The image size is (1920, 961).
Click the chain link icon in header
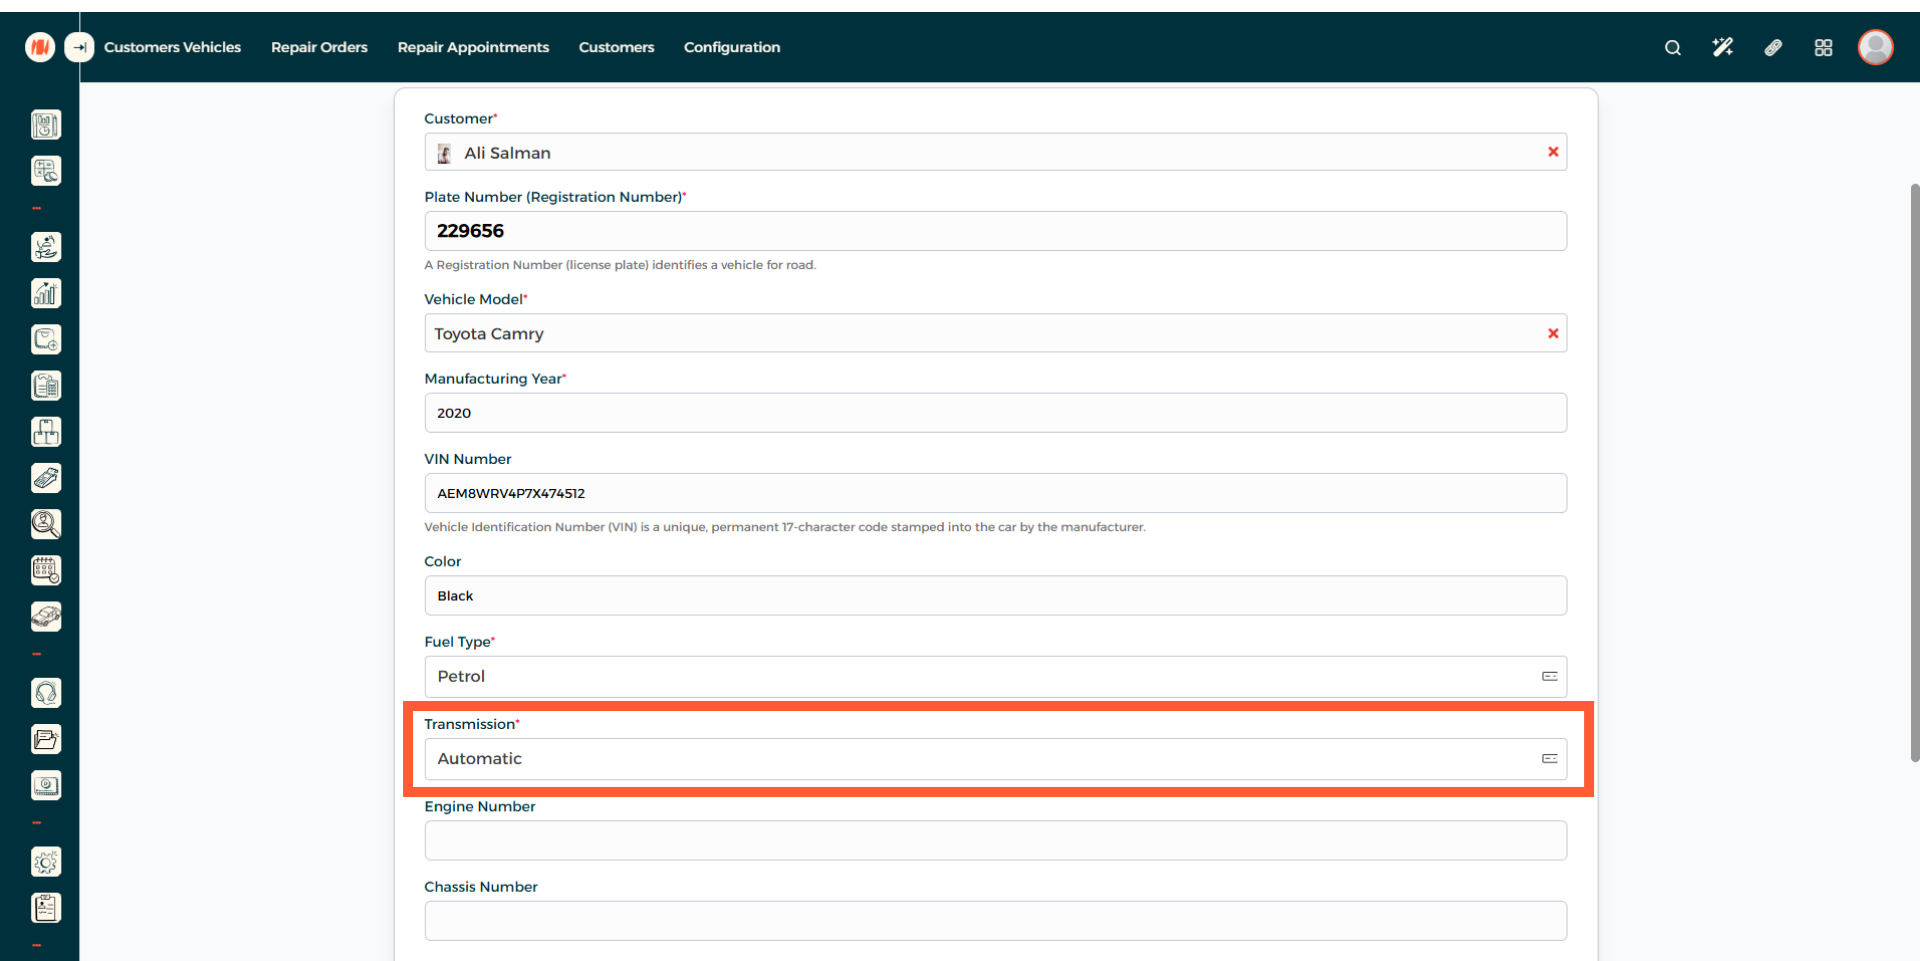[1773, 47]
